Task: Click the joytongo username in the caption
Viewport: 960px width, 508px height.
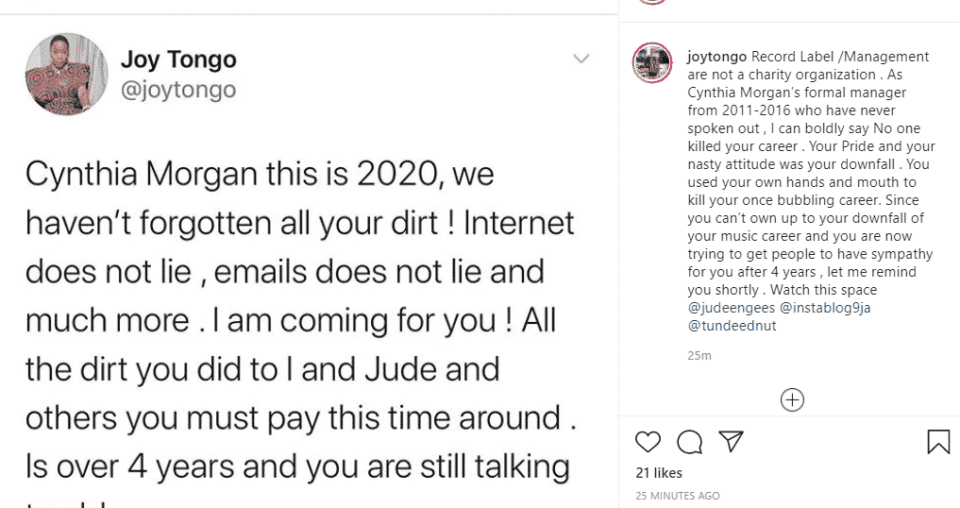Action: pos(717,56)
